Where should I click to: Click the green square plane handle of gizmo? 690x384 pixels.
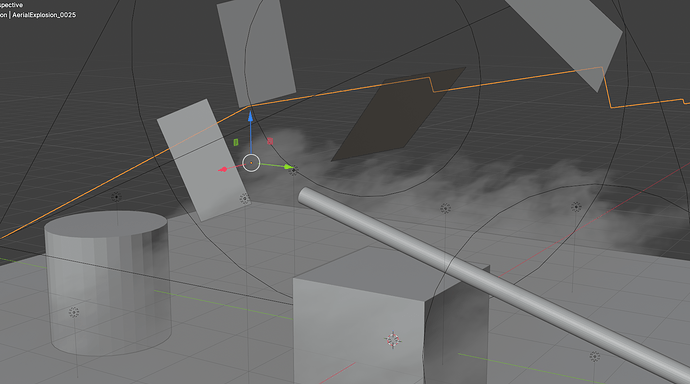pyautogui.click(x=236, y=142)
